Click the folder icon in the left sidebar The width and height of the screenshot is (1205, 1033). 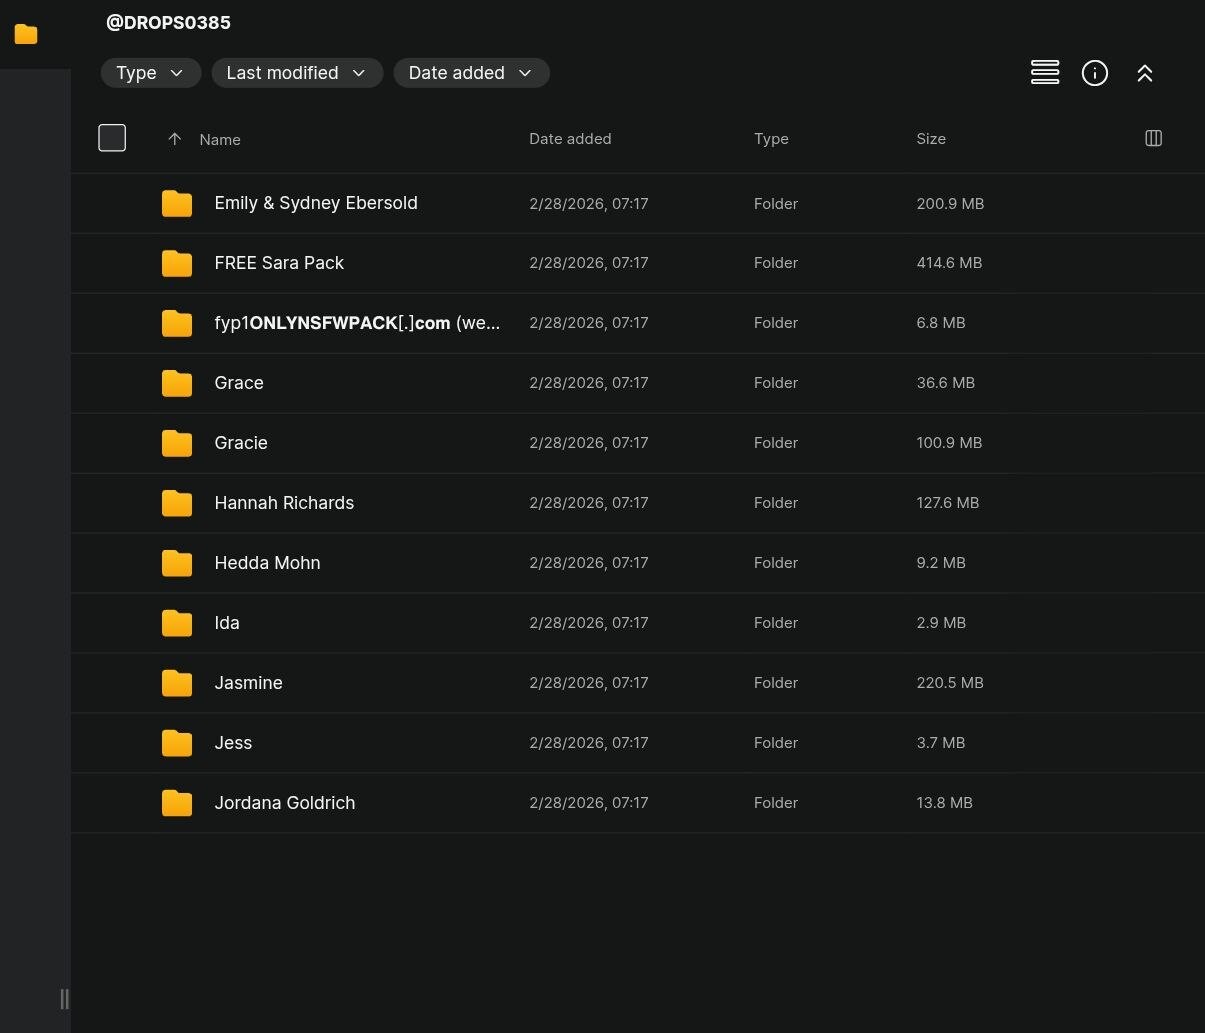pos(26,35)
